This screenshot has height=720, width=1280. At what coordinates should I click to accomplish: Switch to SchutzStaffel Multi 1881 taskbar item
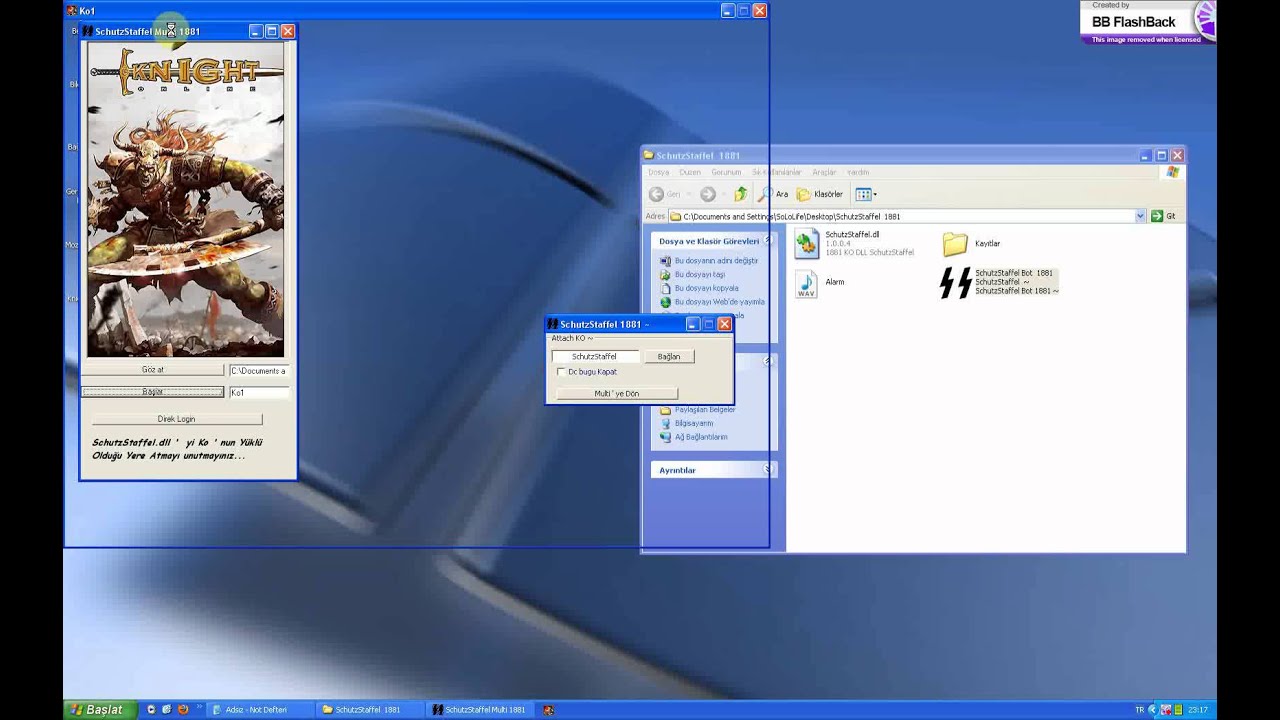(480, 710)
